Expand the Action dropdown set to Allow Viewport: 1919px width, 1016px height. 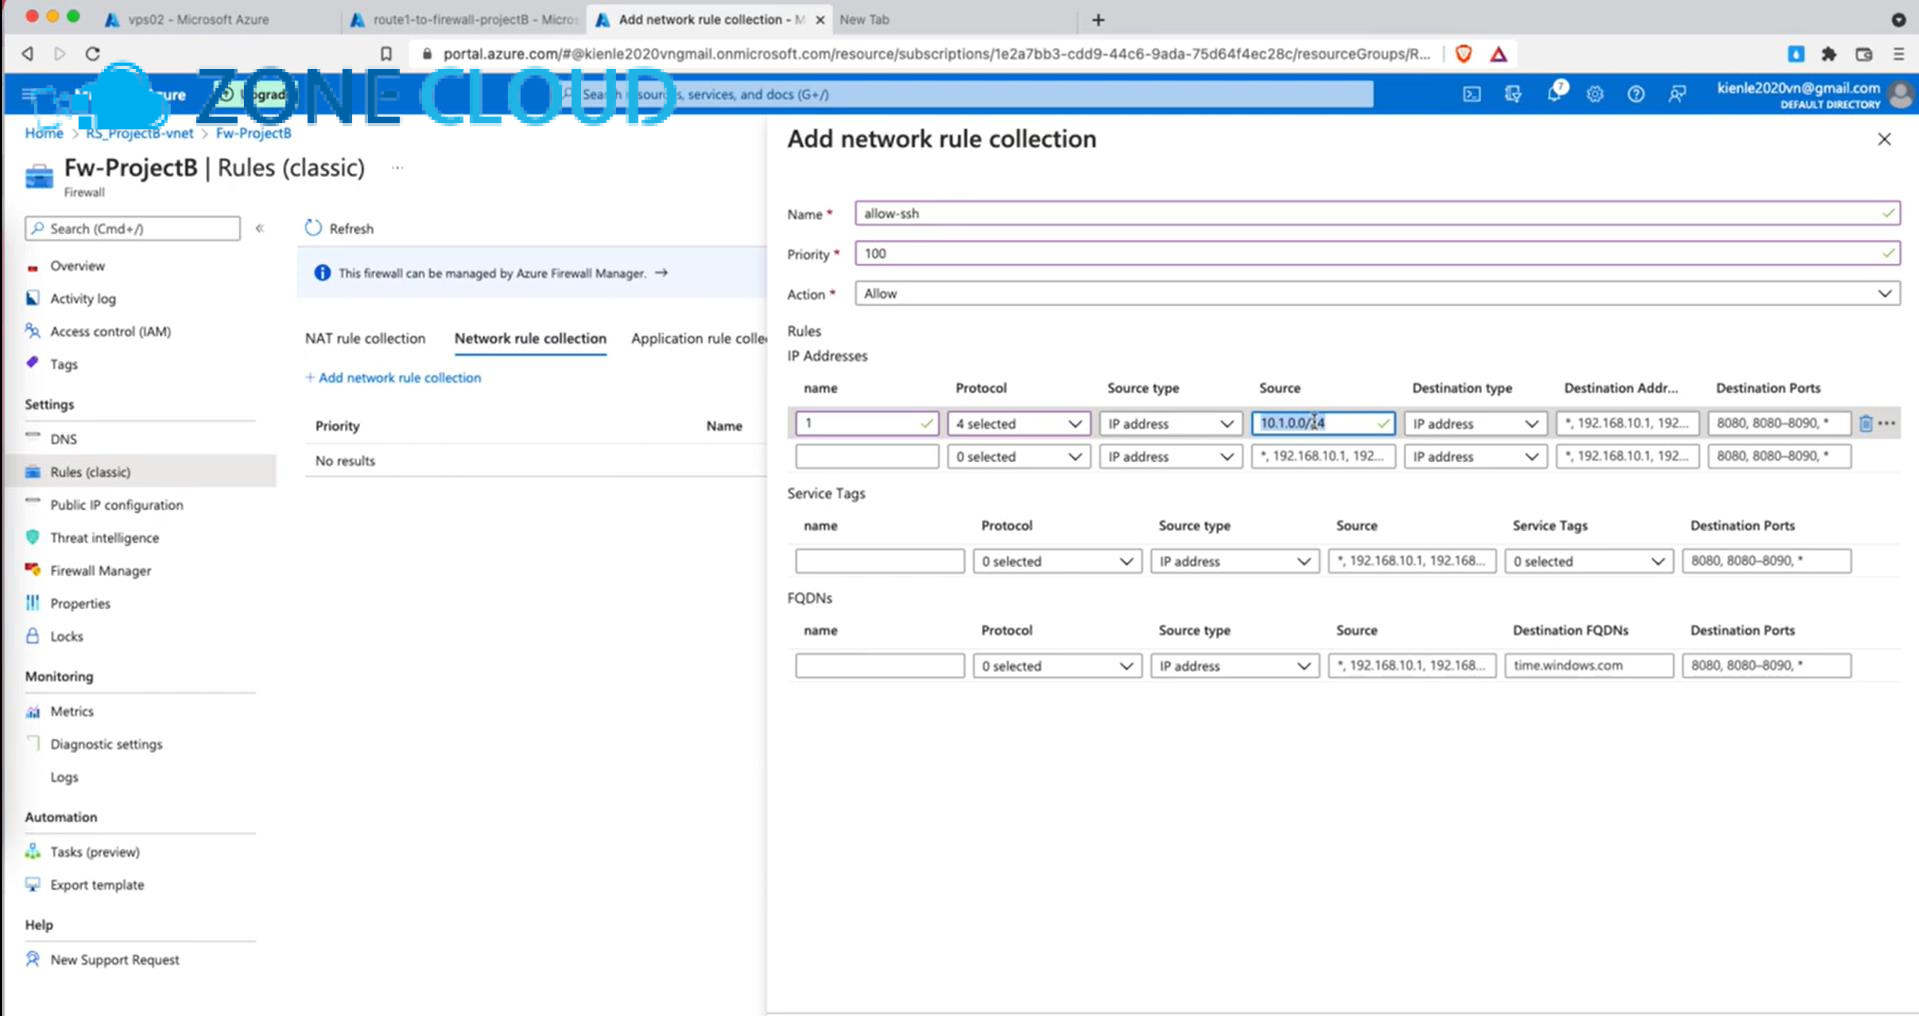tap(1376, 294)
